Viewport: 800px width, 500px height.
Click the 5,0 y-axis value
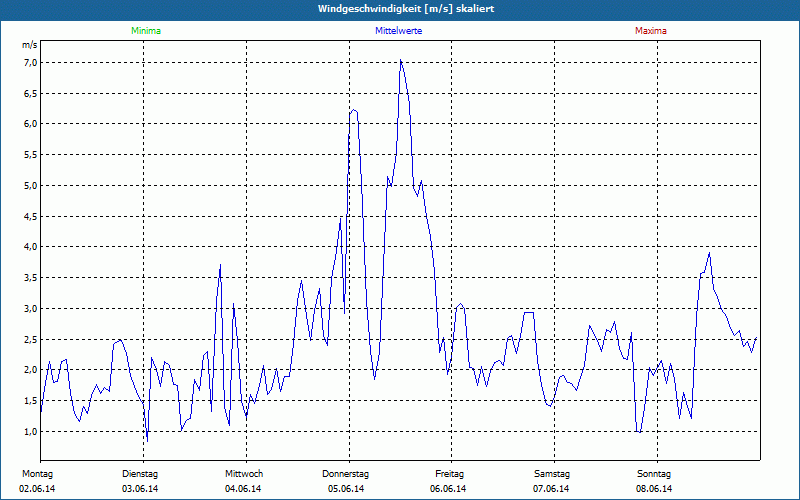pos(30,186)
